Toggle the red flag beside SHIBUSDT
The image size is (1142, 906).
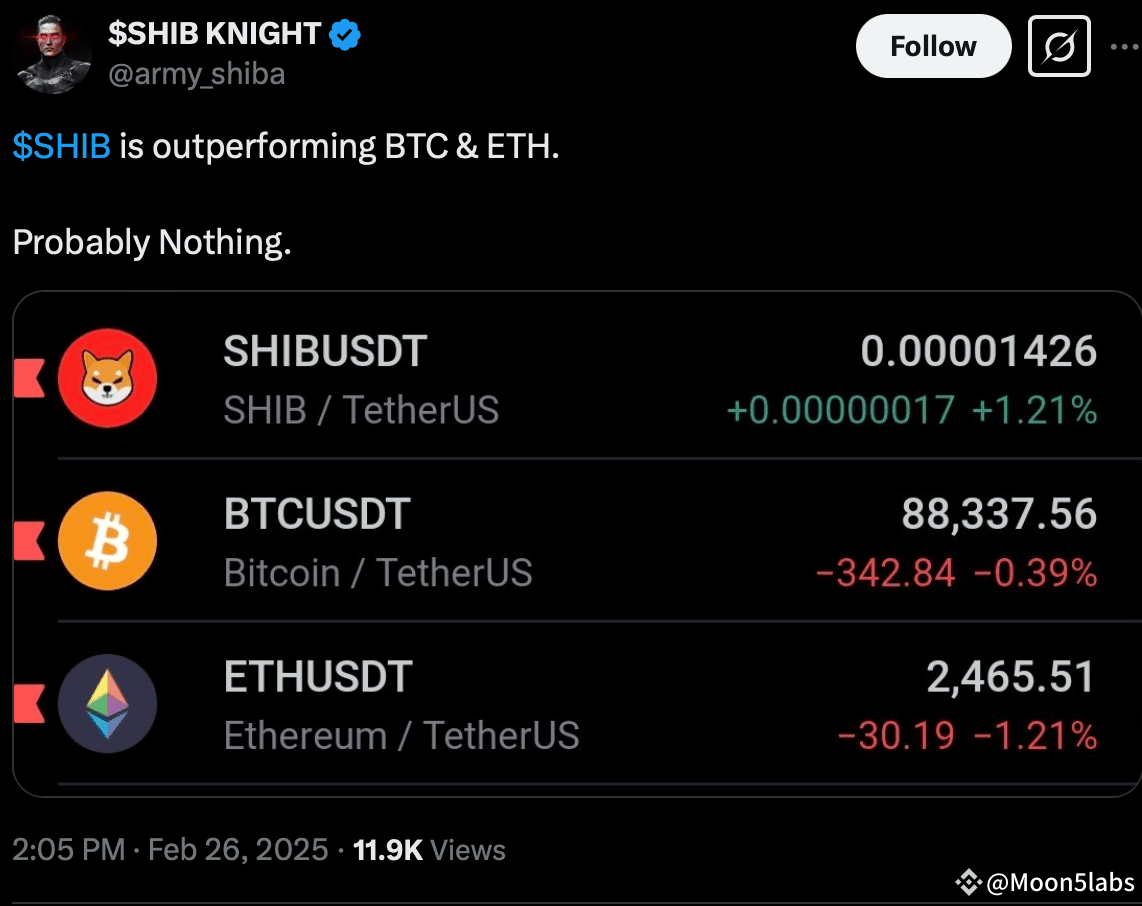pyautogui.click(x=28, y=379)
